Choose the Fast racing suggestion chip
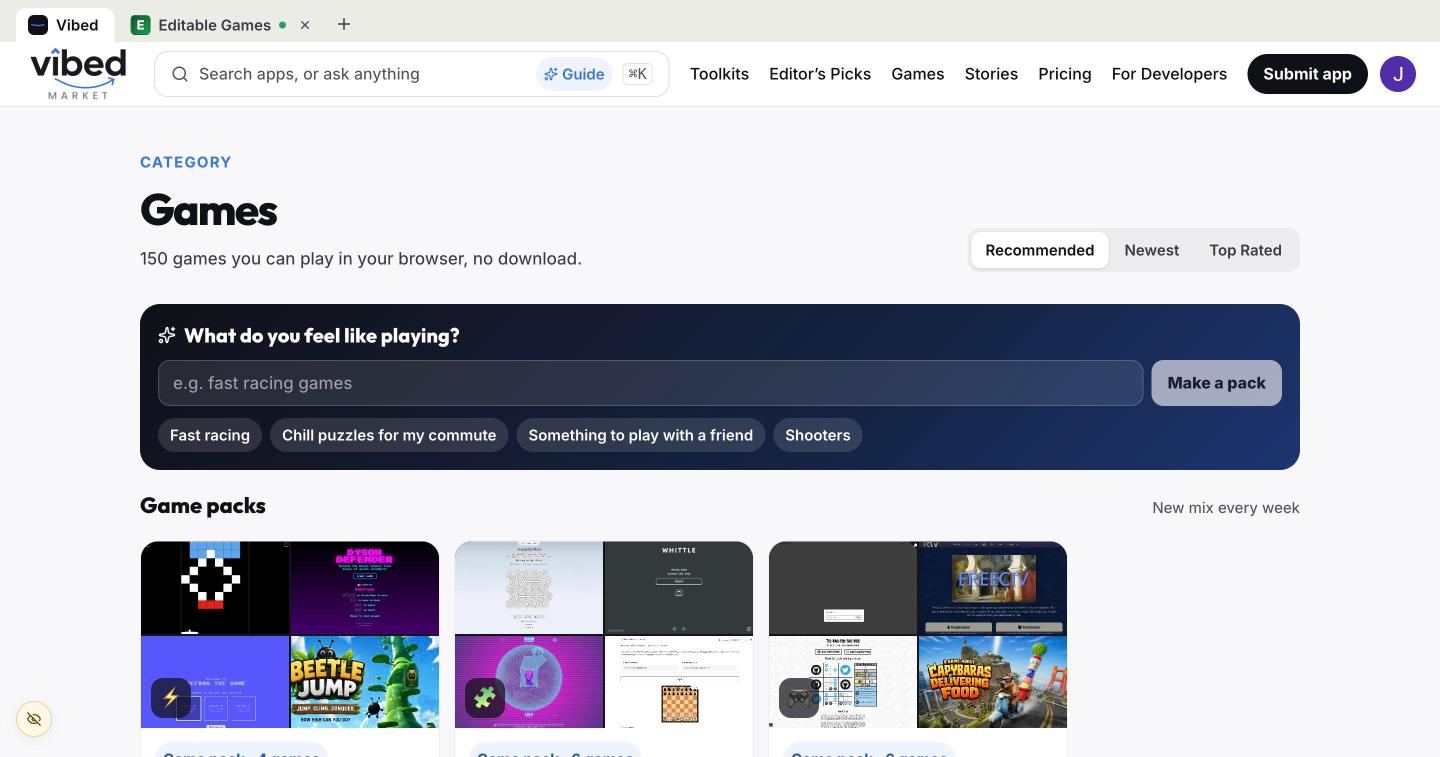The image size is (1440, 757). pyautogui.click(x=210, y=435)
